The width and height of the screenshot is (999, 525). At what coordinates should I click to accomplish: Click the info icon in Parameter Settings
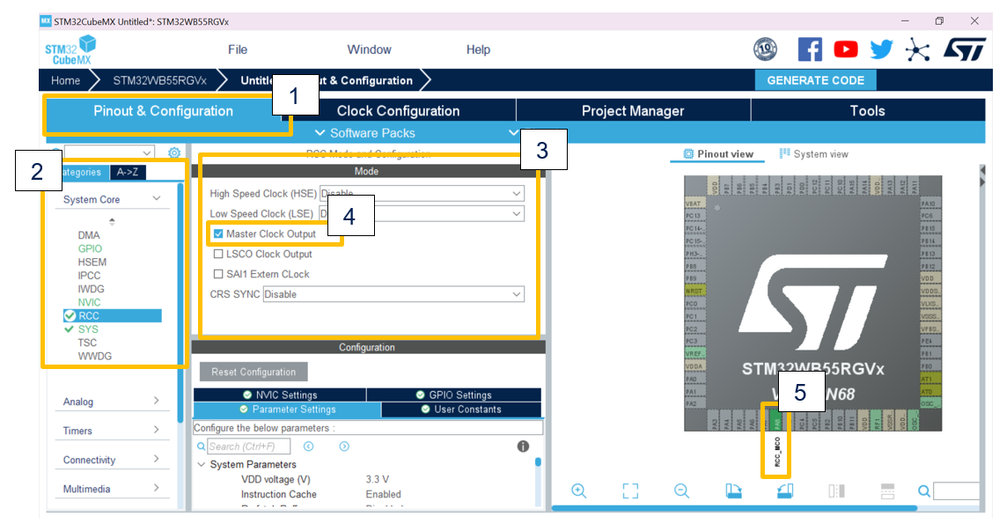pos(523,446)
